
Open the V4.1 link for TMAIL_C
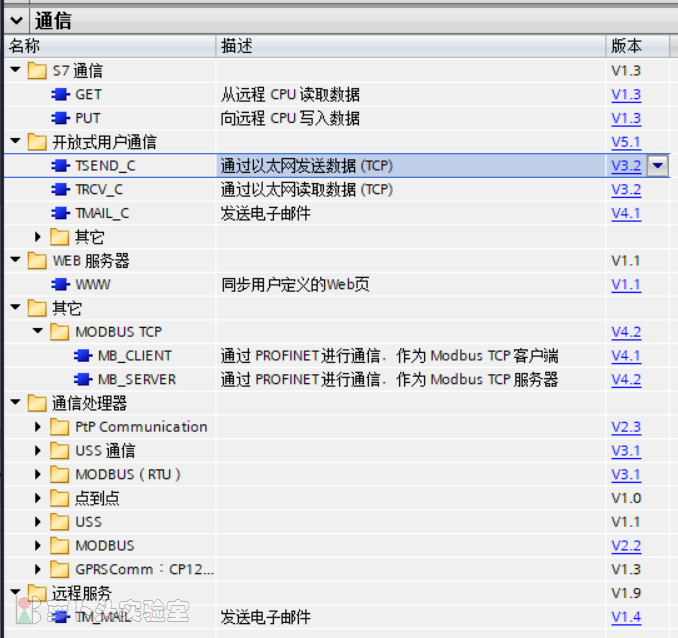(x=626, y=214)
